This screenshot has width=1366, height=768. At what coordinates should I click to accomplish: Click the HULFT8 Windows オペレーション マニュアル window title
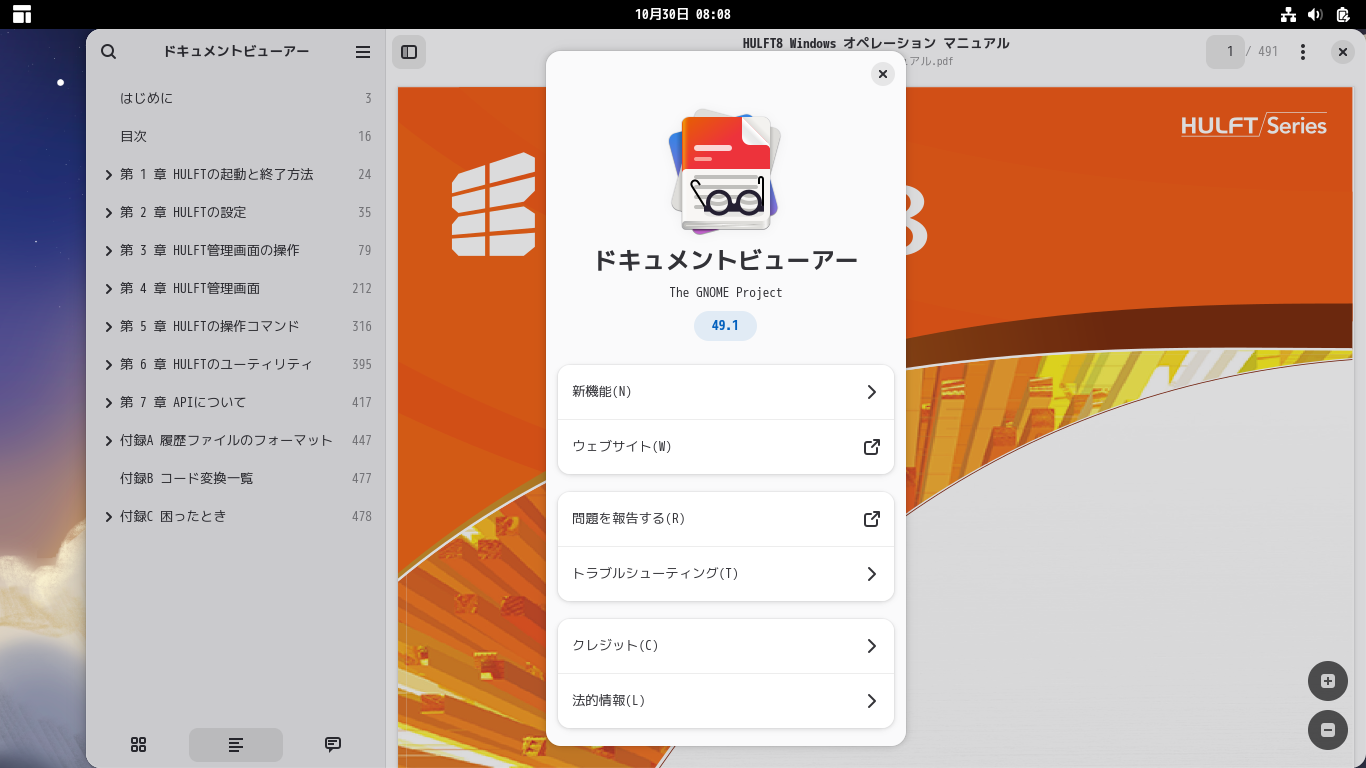[x=876, y=44]
